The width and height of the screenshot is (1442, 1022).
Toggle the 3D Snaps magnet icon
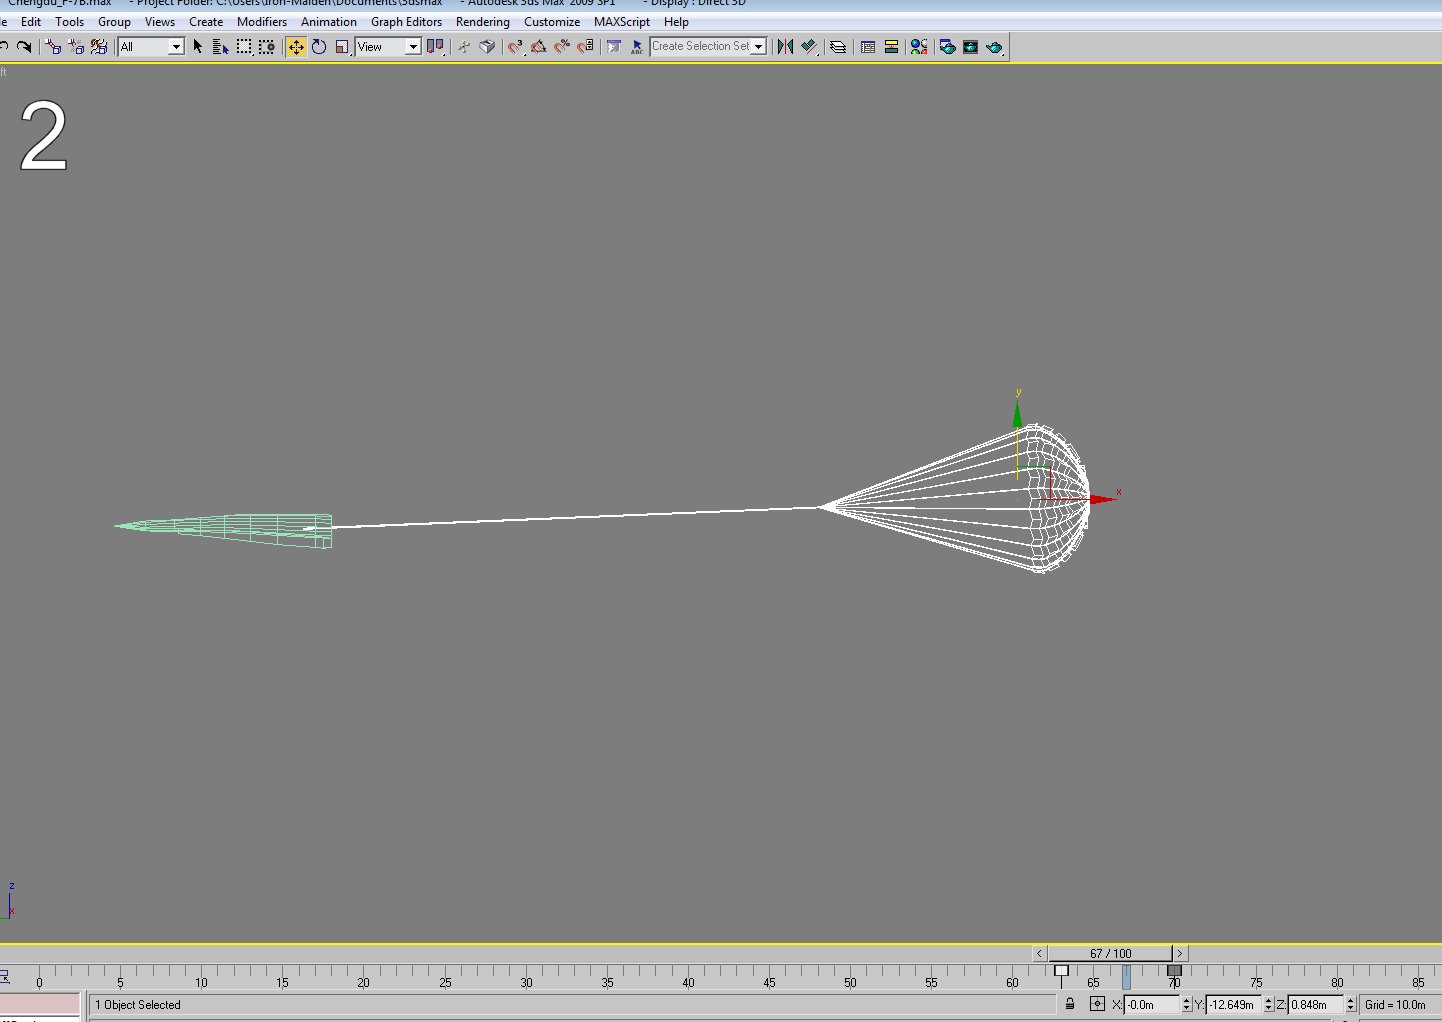tap(515, 47)
